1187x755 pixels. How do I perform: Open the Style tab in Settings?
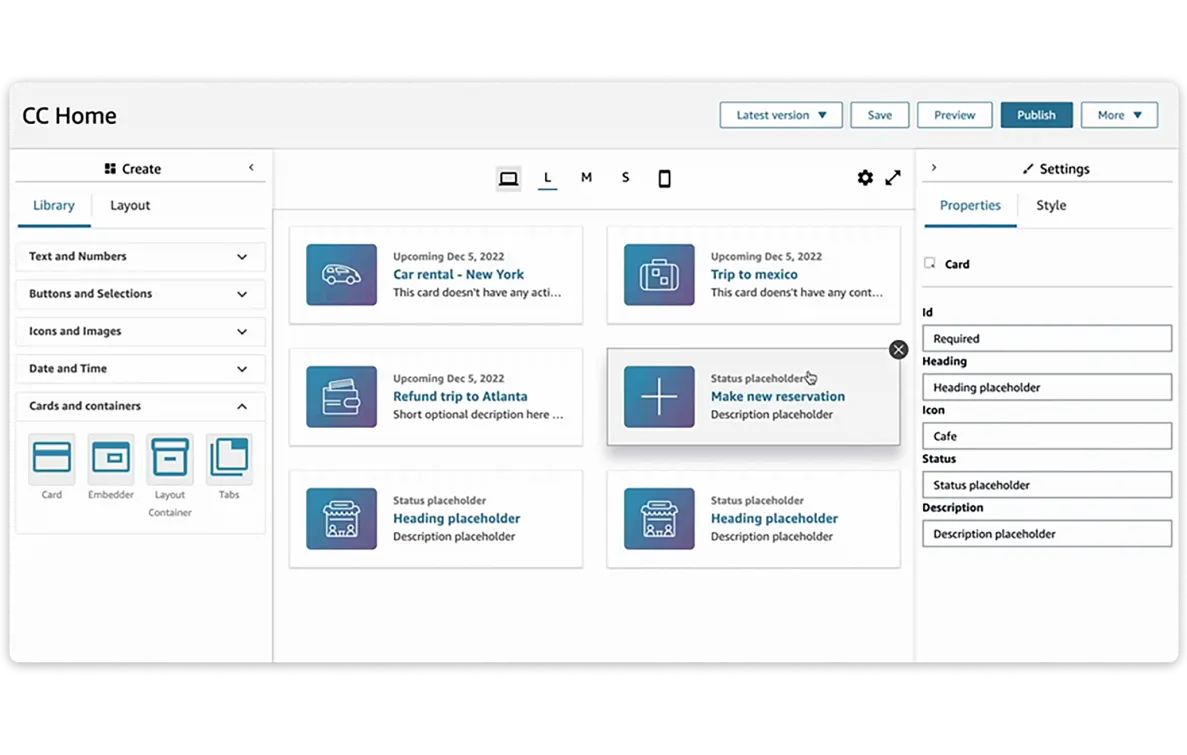pyautogui.click(x=1050, y=206)
